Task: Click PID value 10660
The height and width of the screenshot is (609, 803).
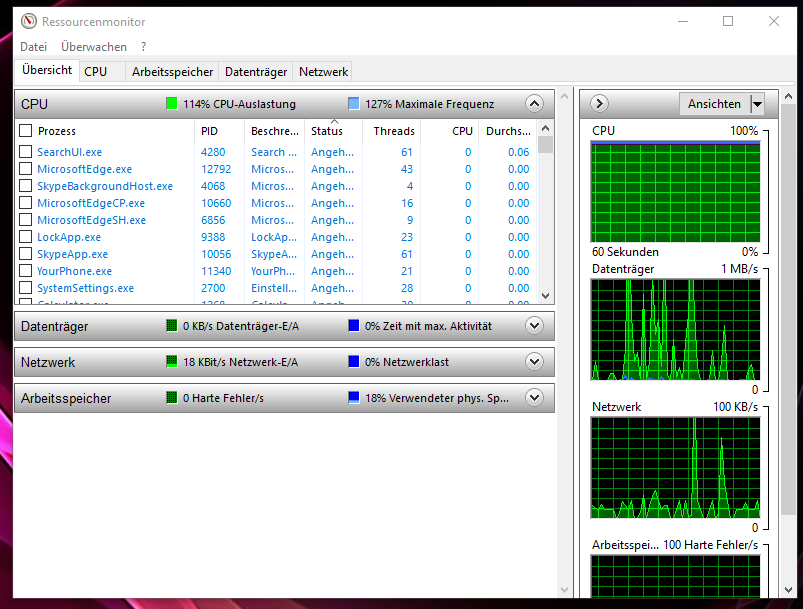Action: click(216, 203)
